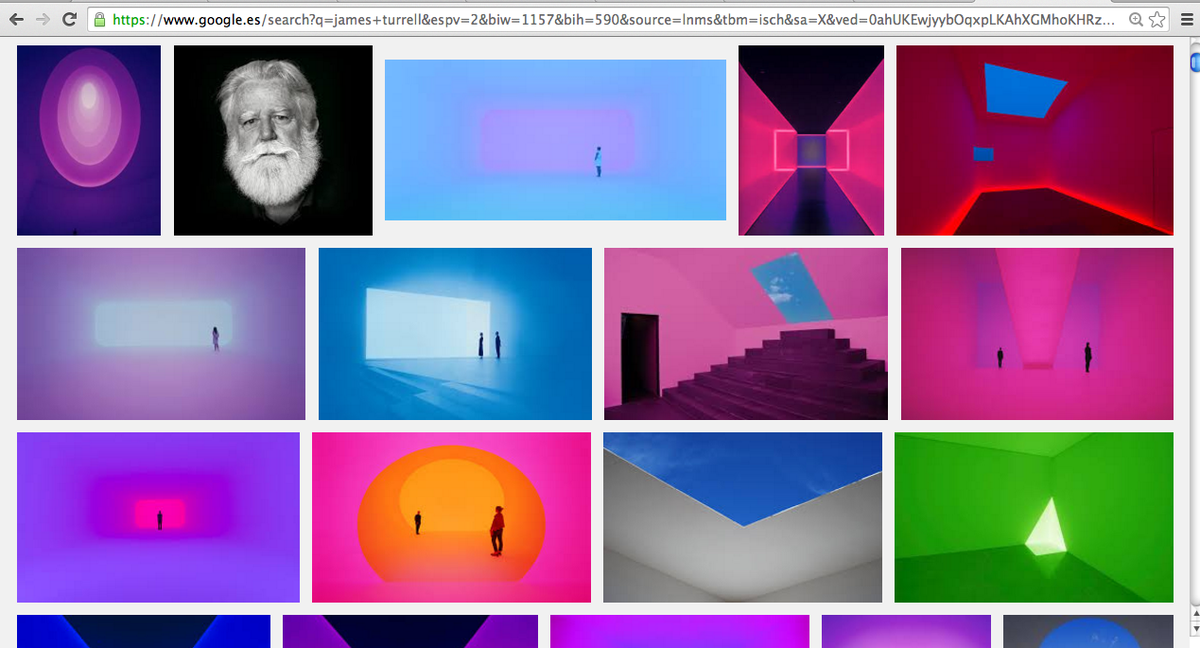Open the Chrome hamburger menu

(x=1186, y=19)
